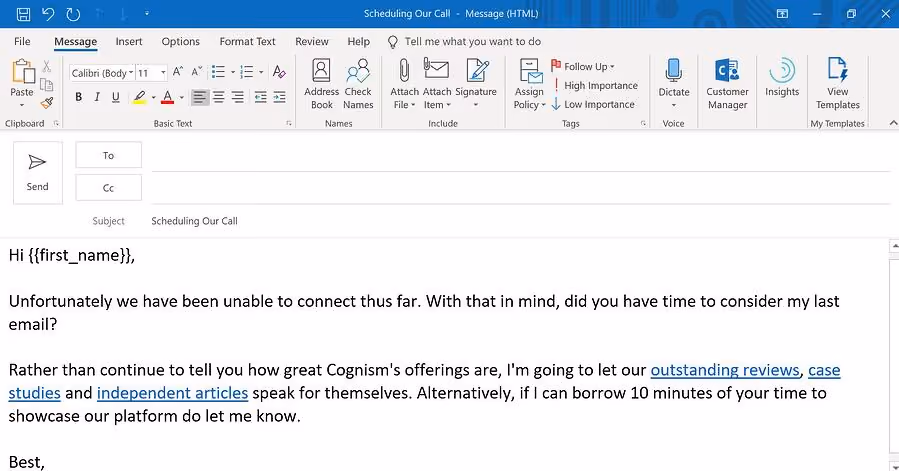The width and height of the screenshot is (899, 471).
Task: Click the Subject field
Action: (x=519, y=221)
